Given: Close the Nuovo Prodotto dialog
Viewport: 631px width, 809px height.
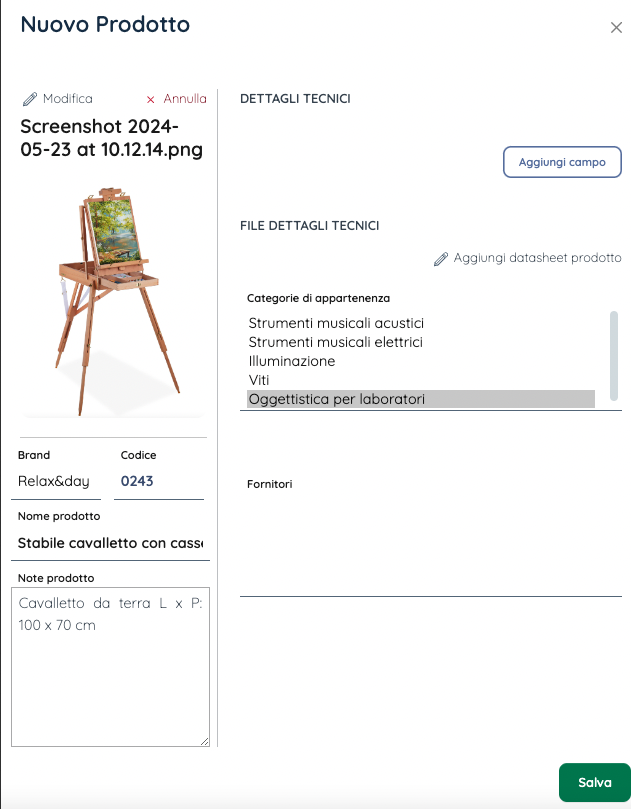Looking at the screenshot, I should (x=616, y=28).
